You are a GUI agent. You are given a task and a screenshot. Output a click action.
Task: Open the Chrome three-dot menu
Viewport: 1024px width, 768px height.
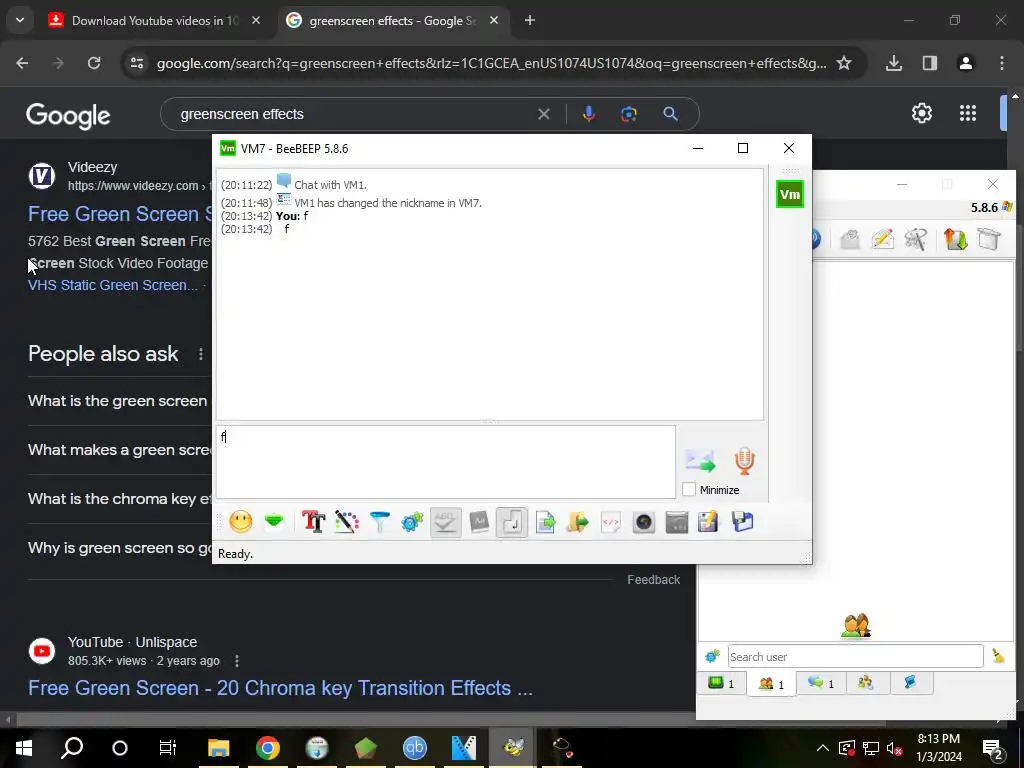pyautogui.click(x=1002, y=63)
